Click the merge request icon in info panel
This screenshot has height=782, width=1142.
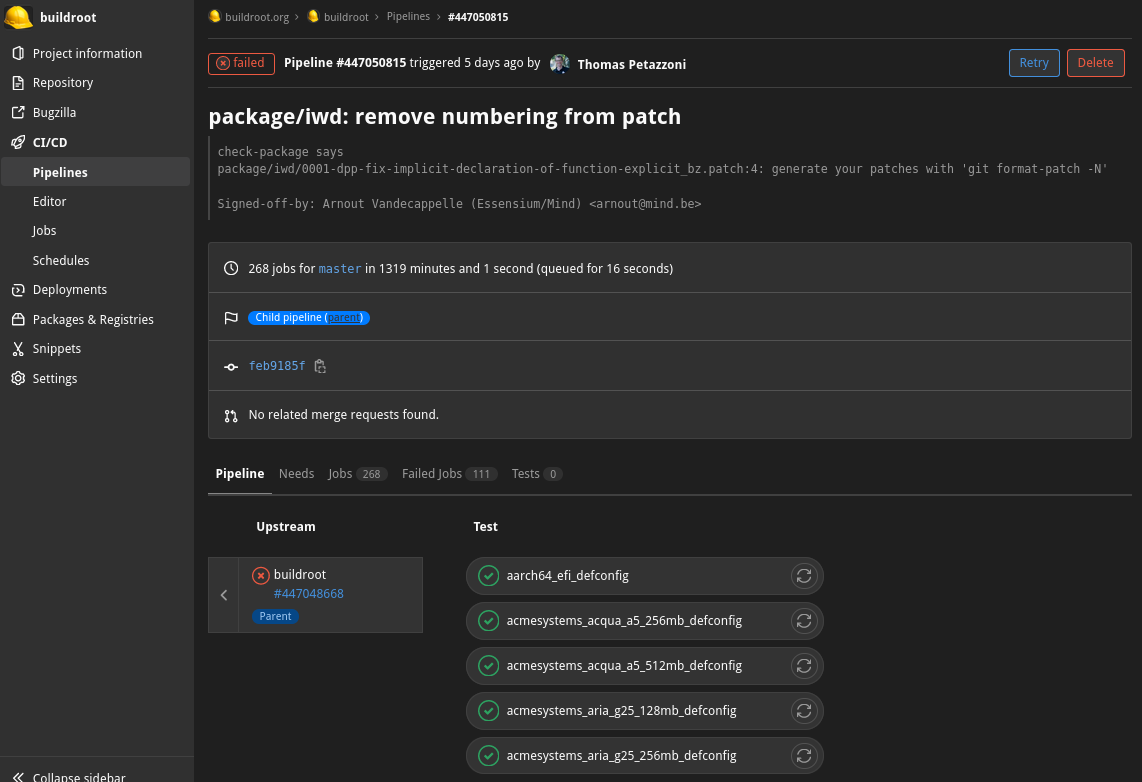[x=231, y=416]
